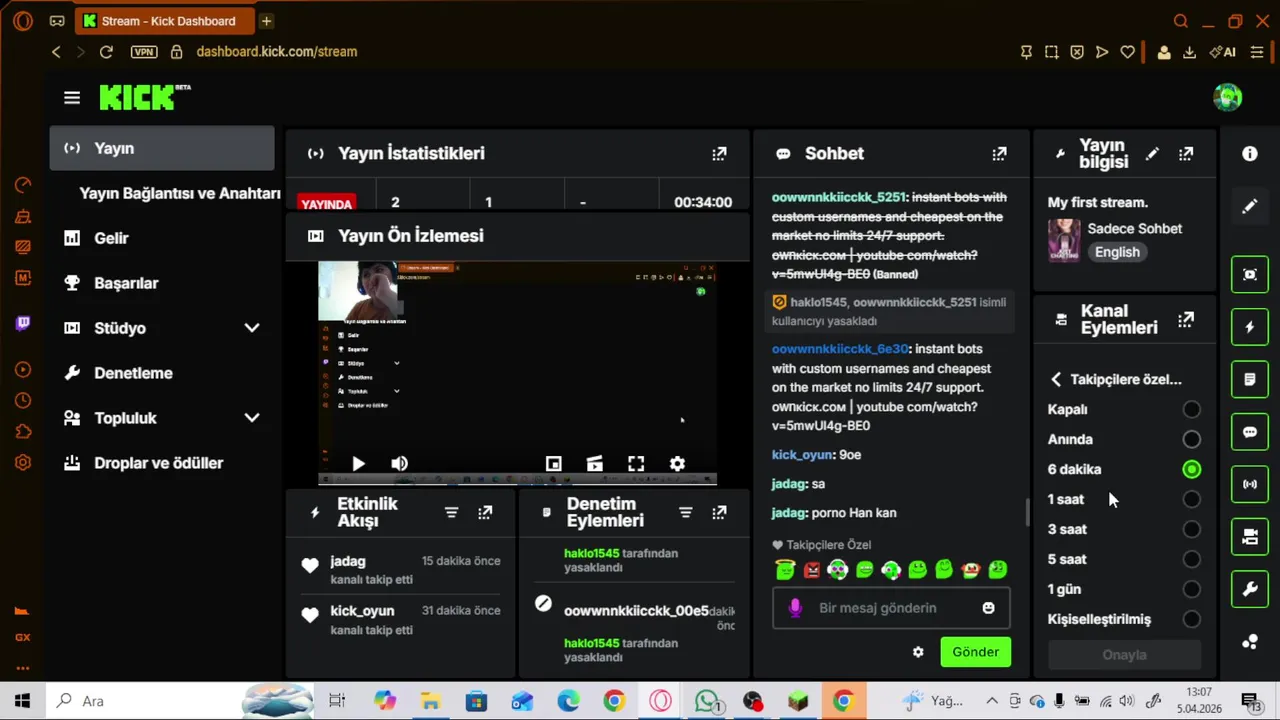Show hidden icons in Windows system tray
Image resolution: width=1280 pixels, height=720 pixels.
[991, 701]
